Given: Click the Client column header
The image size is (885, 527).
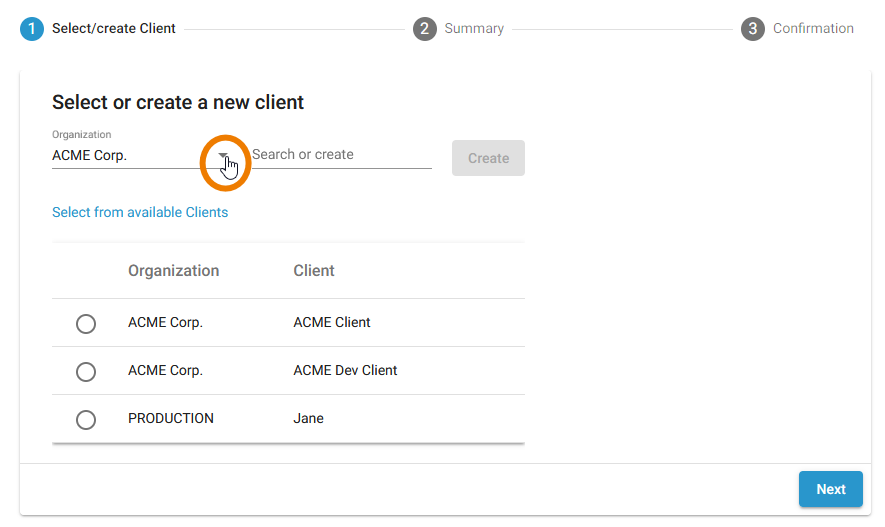Looking at the screenshot, I should click(314, 271).
